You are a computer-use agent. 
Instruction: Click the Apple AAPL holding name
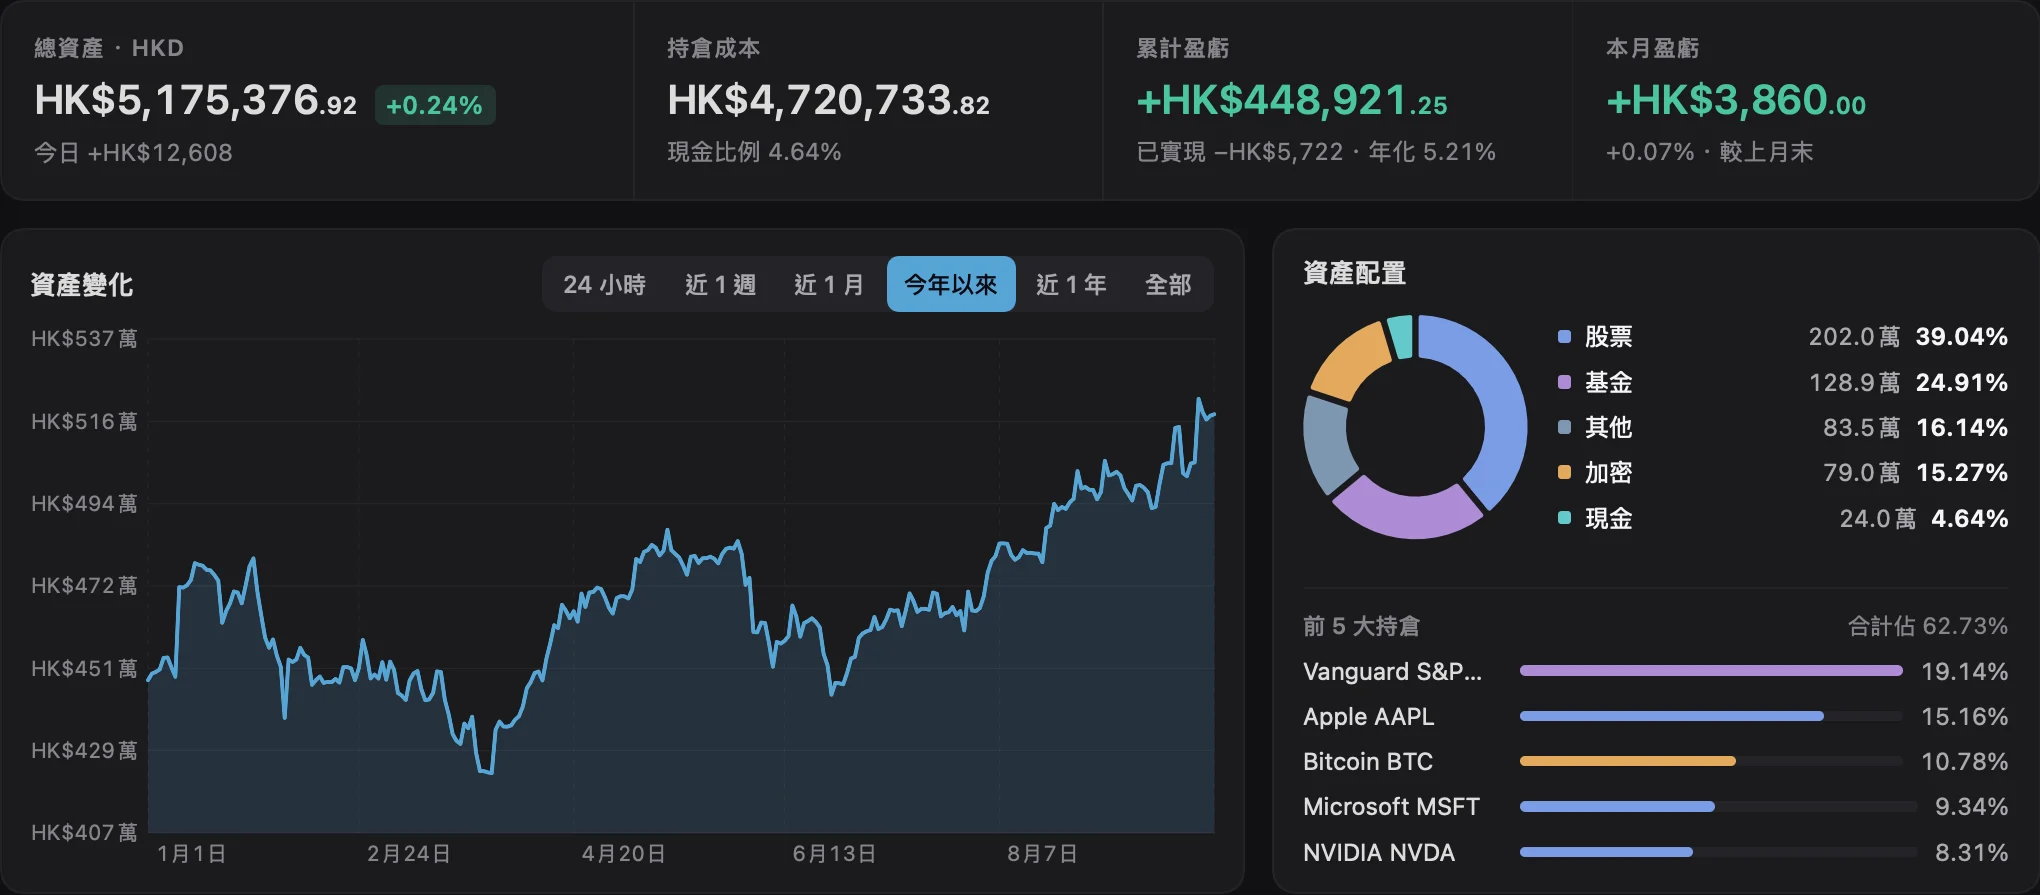(x=1368, y=716)
